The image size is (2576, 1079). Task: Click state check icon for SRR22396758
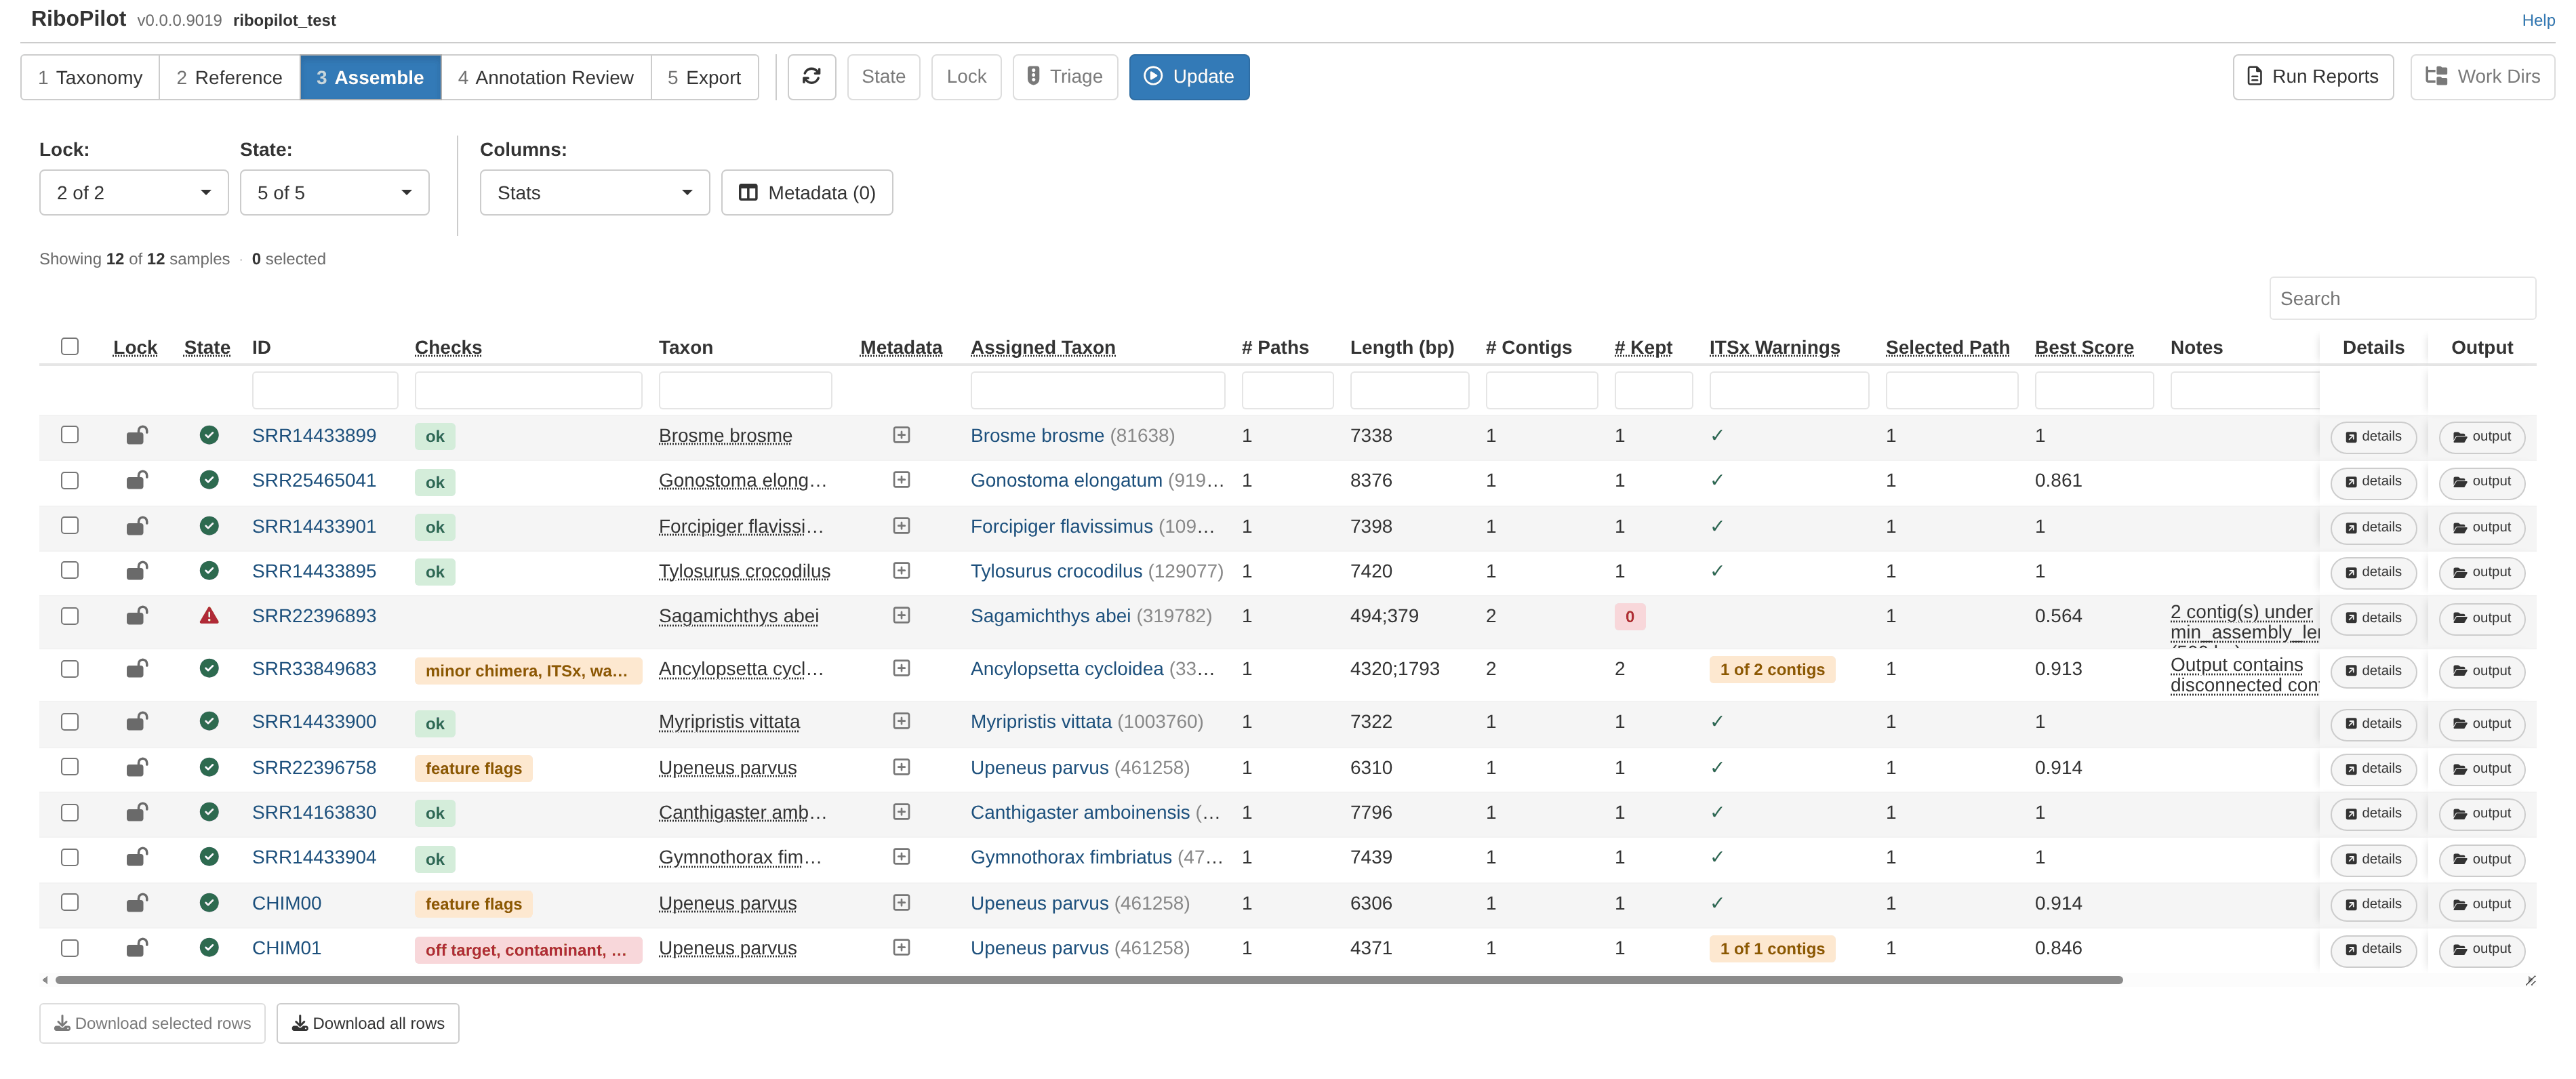click(x=209, y=767)
